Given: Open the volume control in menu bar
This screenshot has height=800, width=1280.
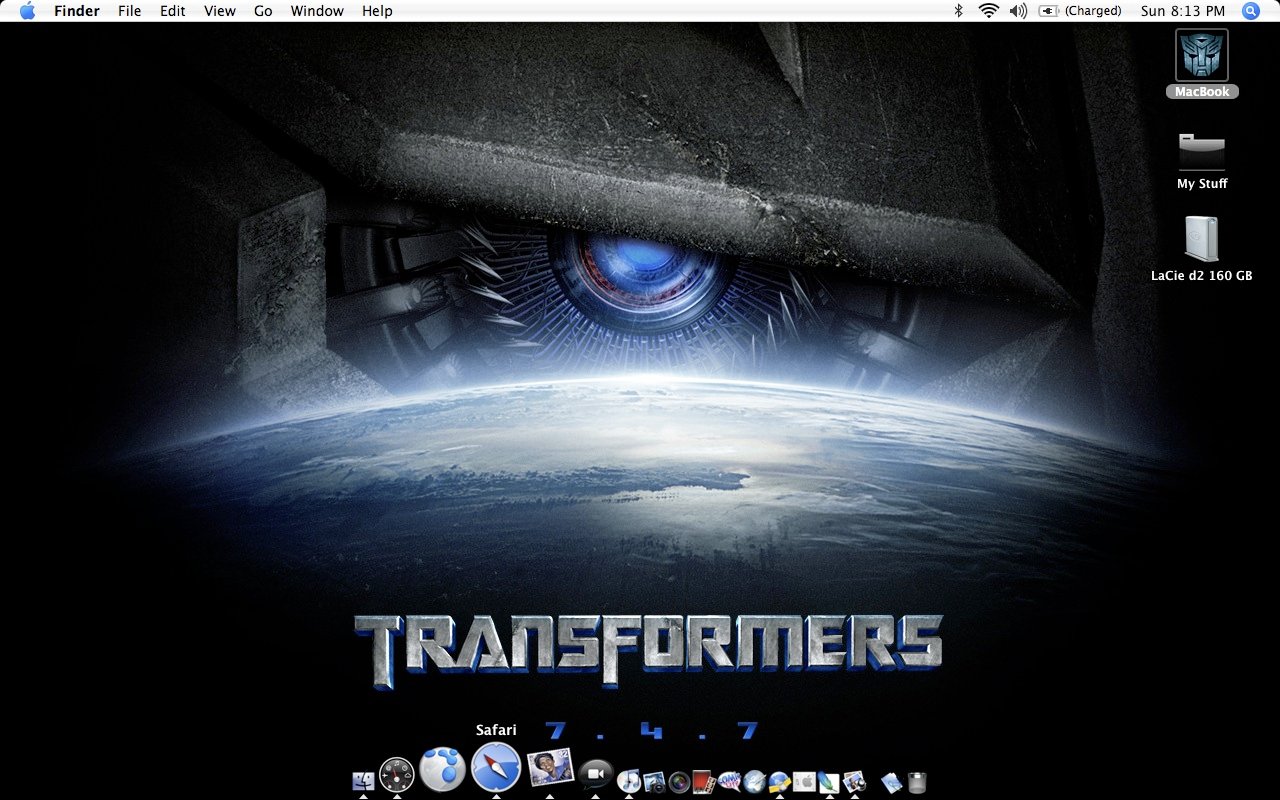Looking at the screenshot, I should pyautogui.click(x=1018, y=11).
